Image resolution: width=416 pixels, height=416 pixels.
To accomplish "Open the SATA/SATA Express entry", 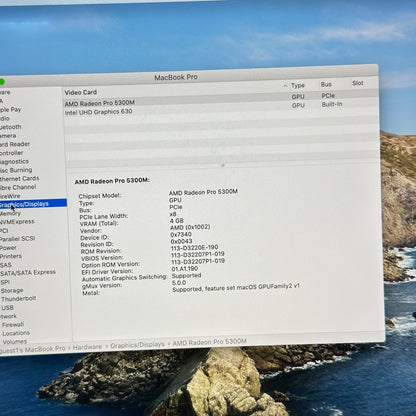I will 28,273.
